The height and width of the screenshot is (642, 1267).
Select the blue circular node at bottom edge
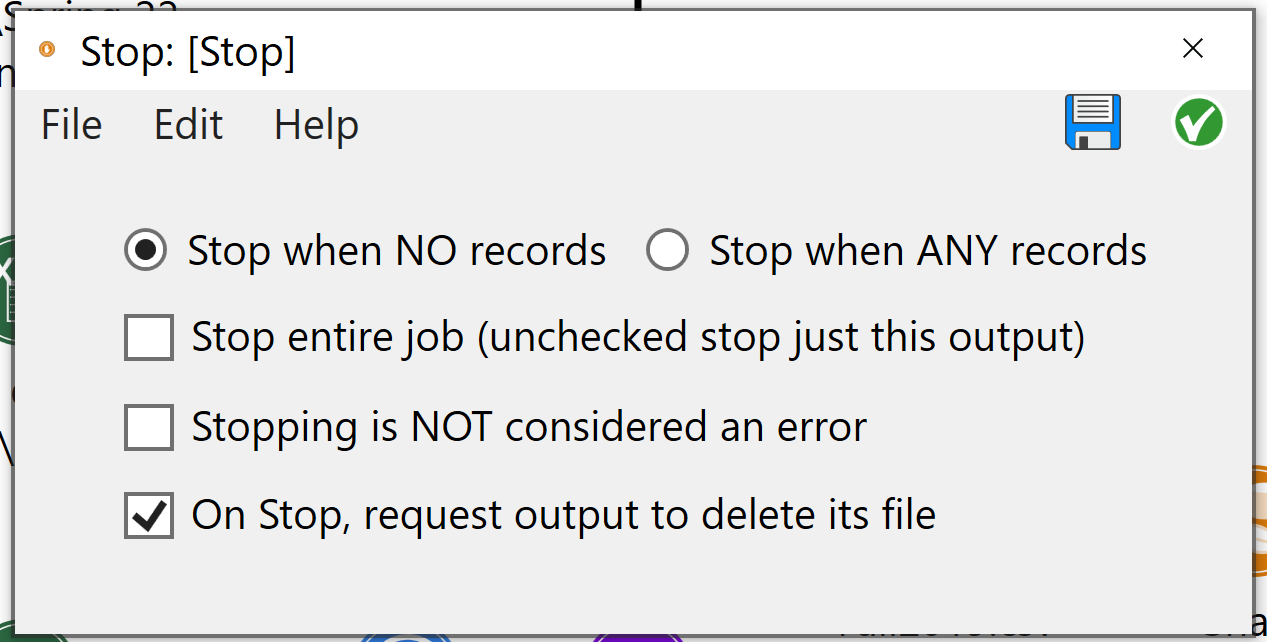[406, 636]
